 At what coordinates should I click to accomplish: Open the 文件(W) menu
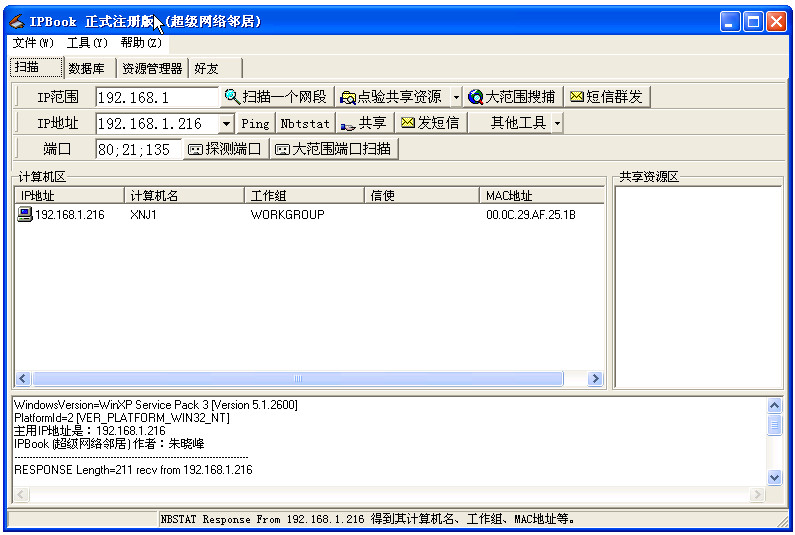[x=33, y=43]
